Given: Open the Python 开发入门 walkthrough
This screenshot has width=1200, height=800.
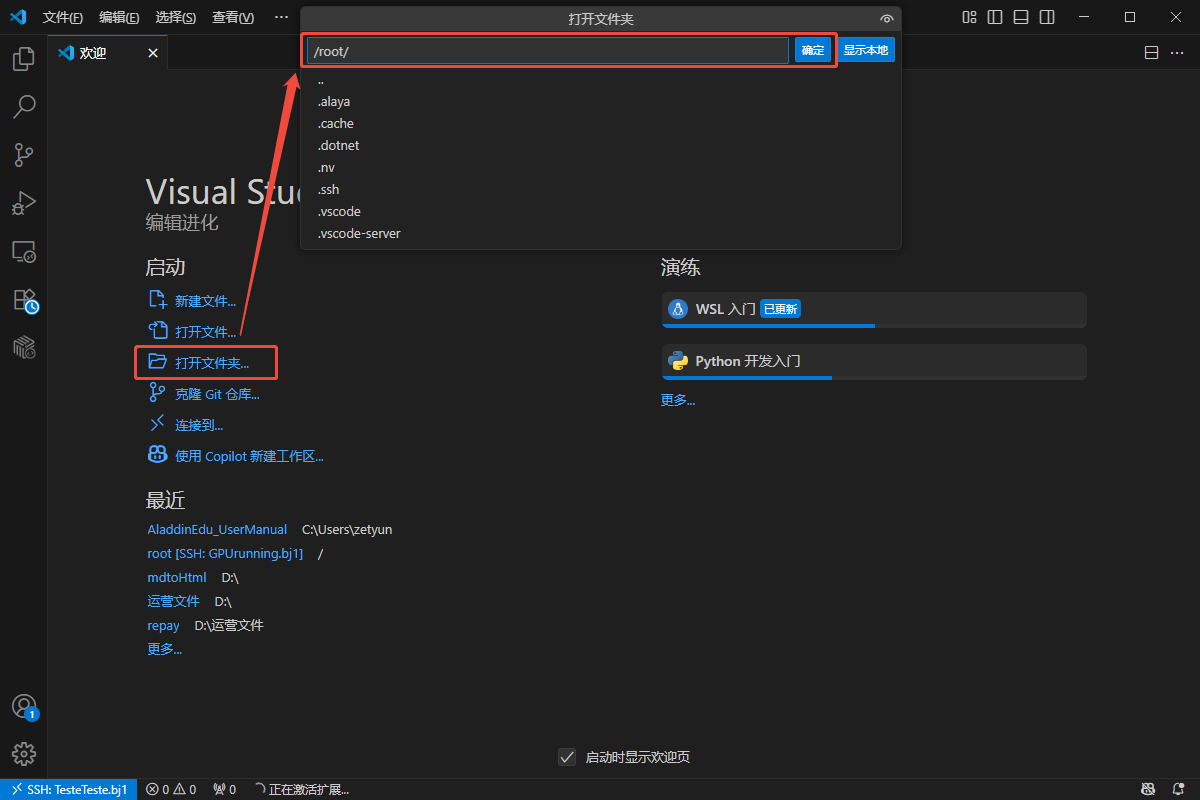Looking at the screenshot, I should (874, 361).
